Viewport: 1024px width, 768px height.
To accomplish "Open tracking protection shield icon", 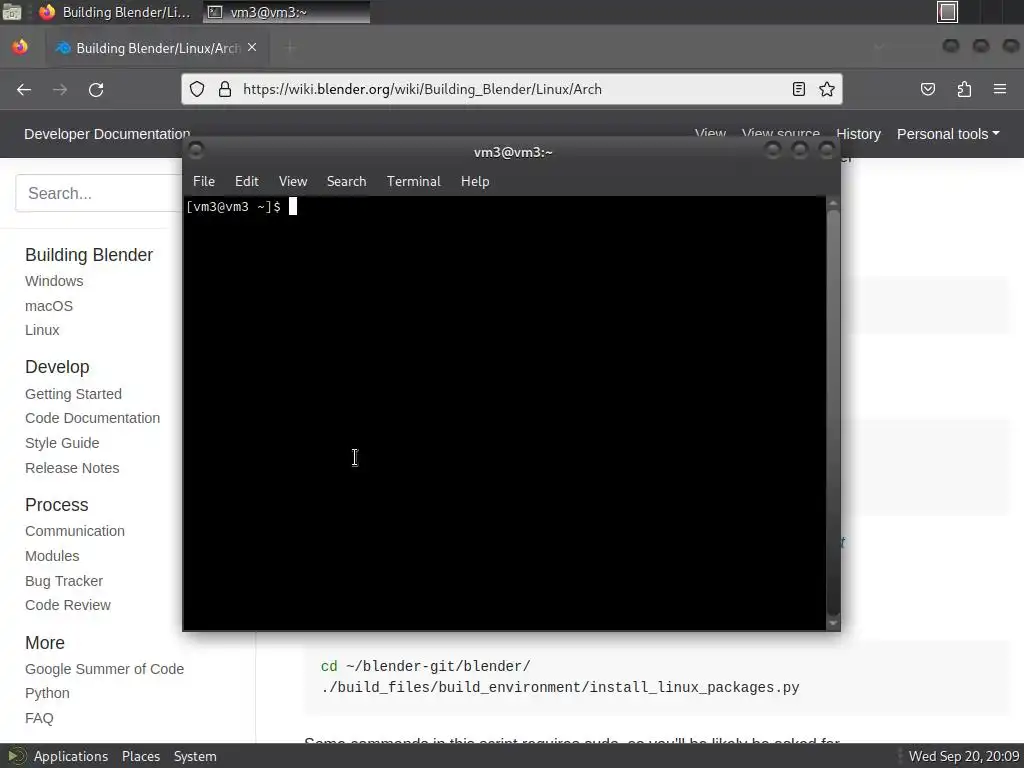I will click(x=197, y=89).
